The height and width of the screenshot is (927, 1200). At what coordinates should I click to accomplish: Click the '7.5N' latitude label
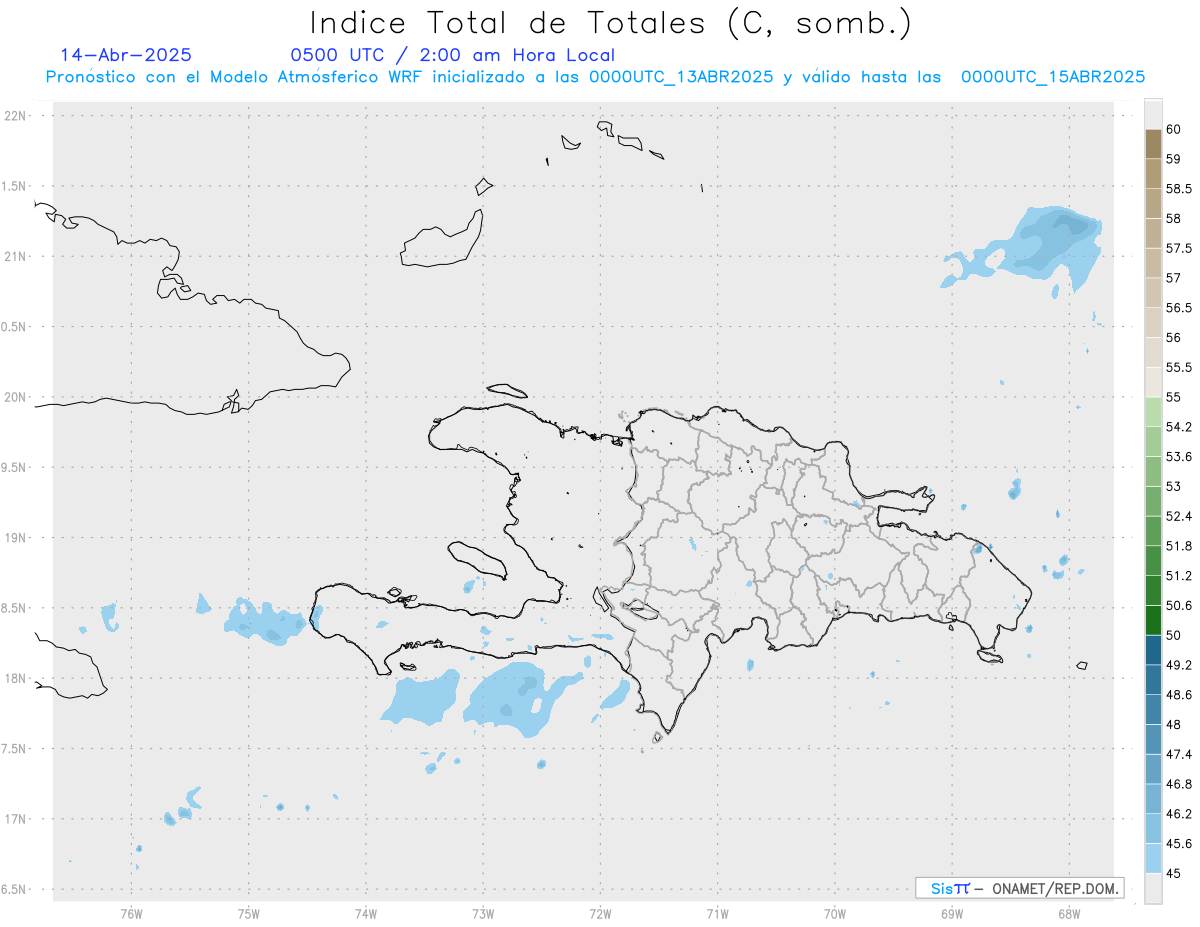pyautogui.click(x=15, y=749)
